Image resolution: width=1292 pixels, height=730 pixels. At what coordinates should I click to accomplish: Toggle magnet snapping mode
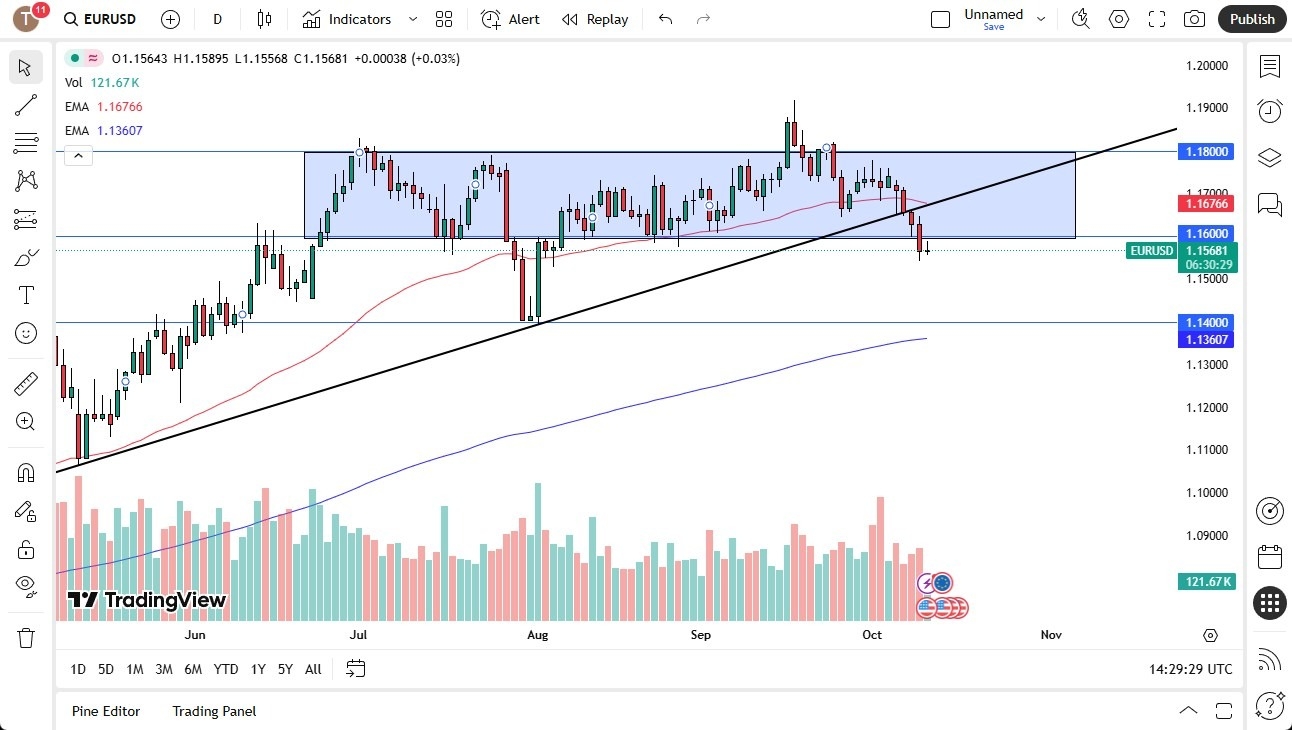pos(25,472)
